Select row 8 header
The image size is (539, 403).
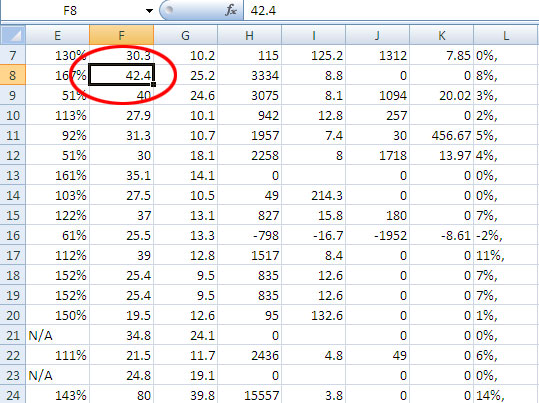click(x=13, y=75)
